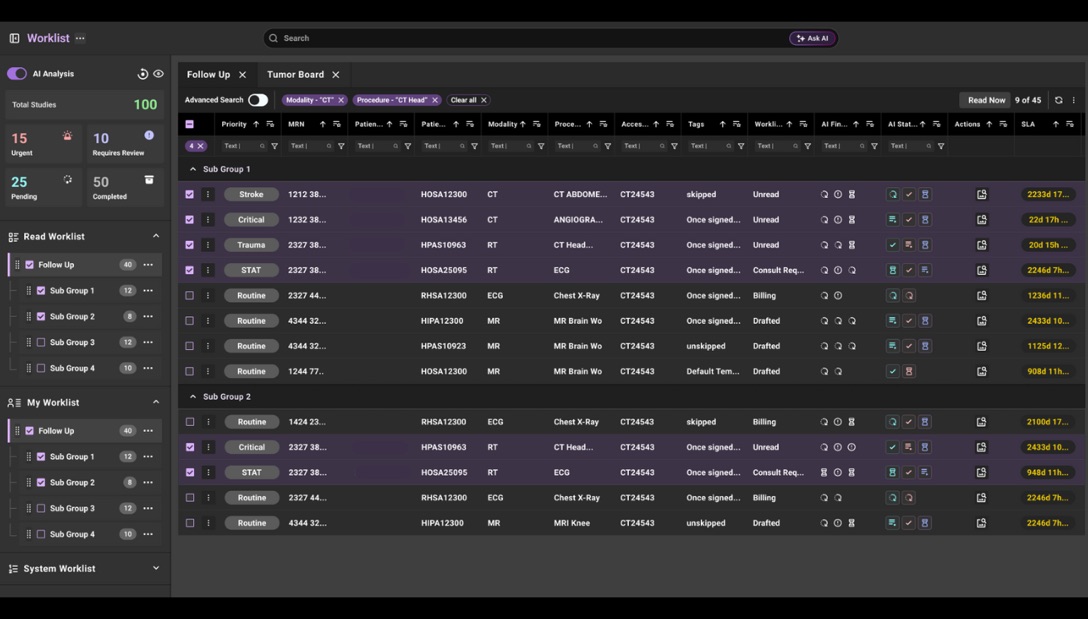Expand the System Worklist section
Image resolution: width=1088 pixels, height=619 pixels.
(x=156, y=567)
